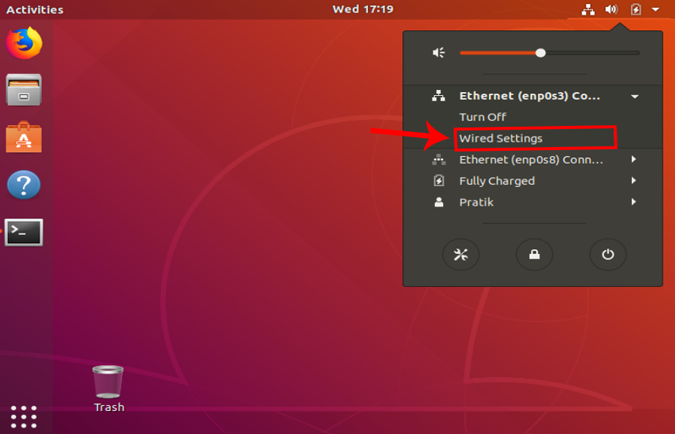Open the Trash desktop icon
This screenshot has height=434, width=675.
108,382
